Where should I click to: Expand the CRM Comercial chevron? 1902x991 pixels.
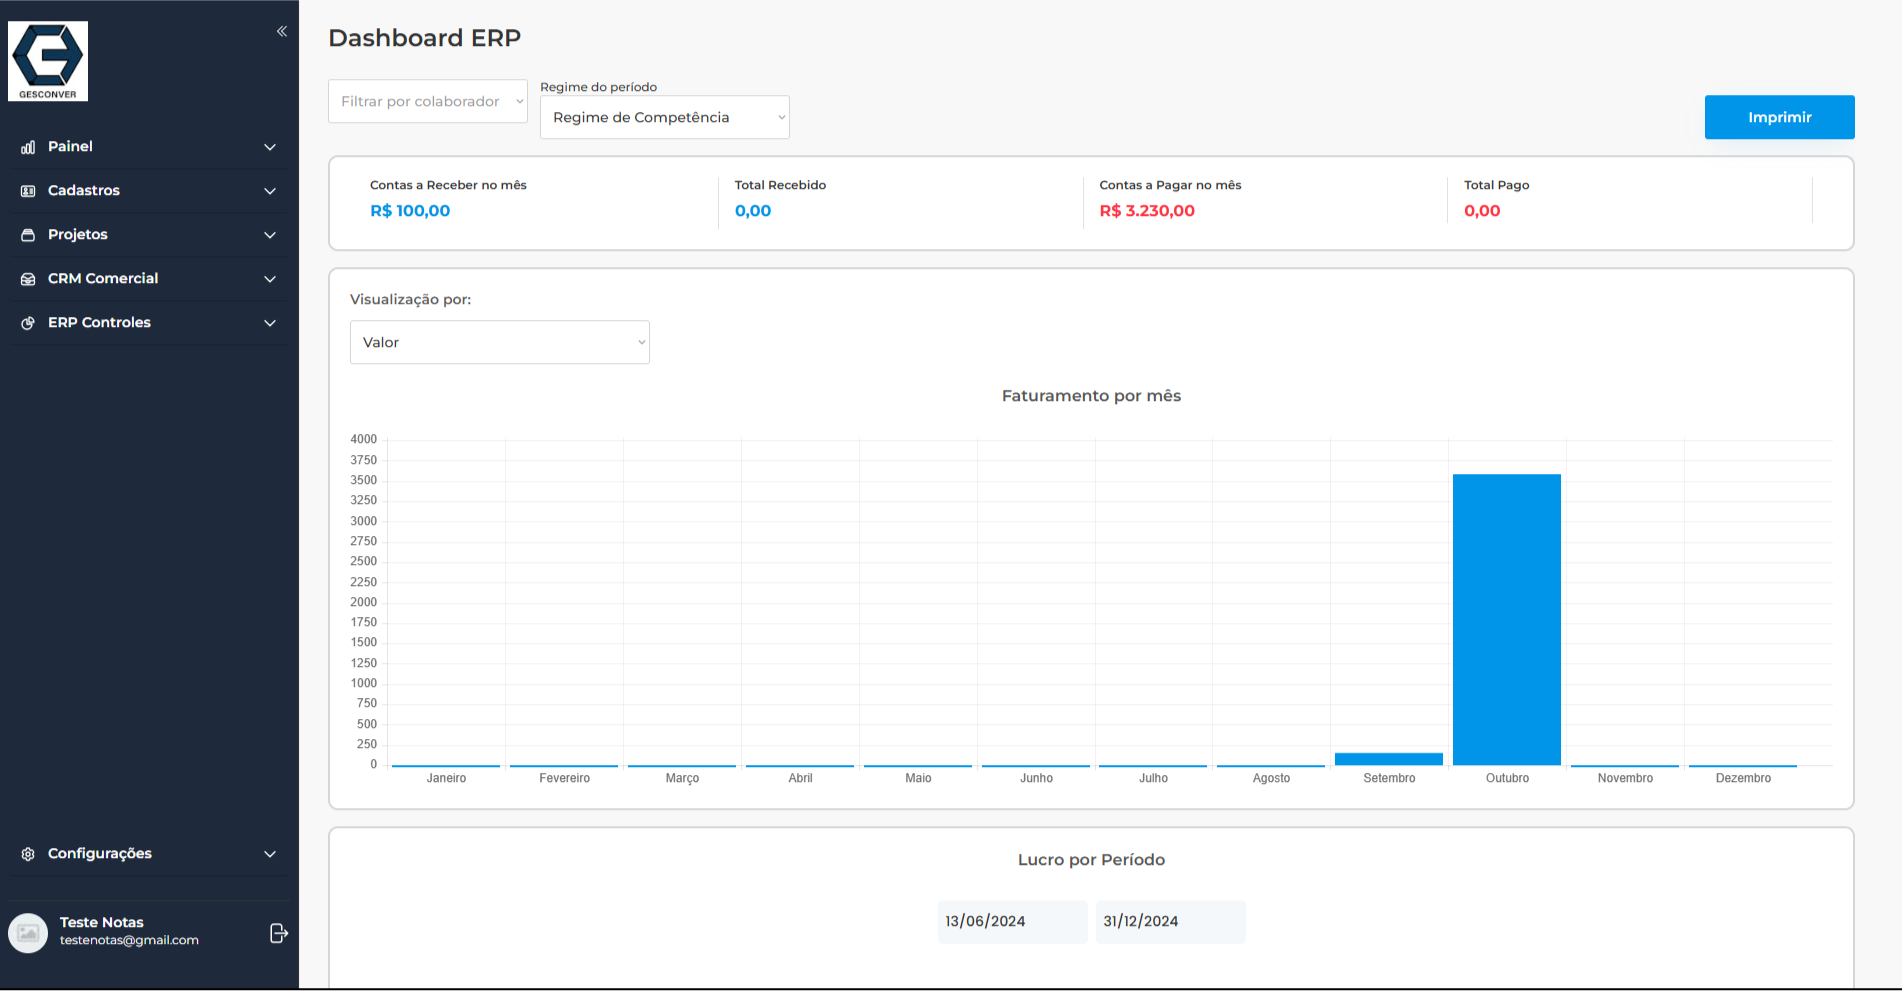[x=270, y=279]
